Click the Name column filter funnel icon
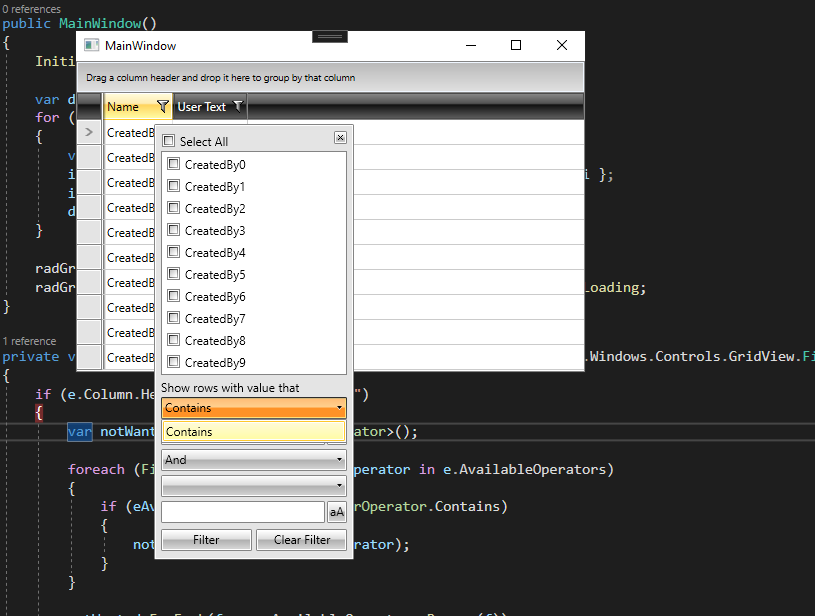 click(163, 107)
